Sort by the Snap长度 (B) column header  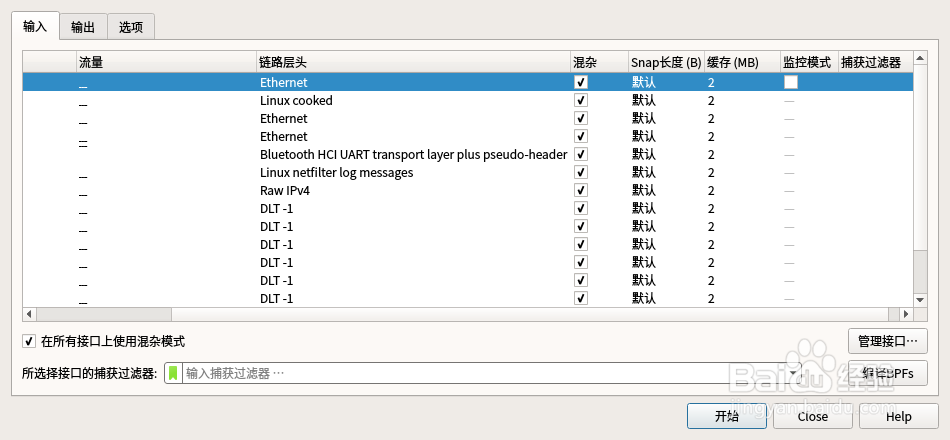tap(666, 62)
